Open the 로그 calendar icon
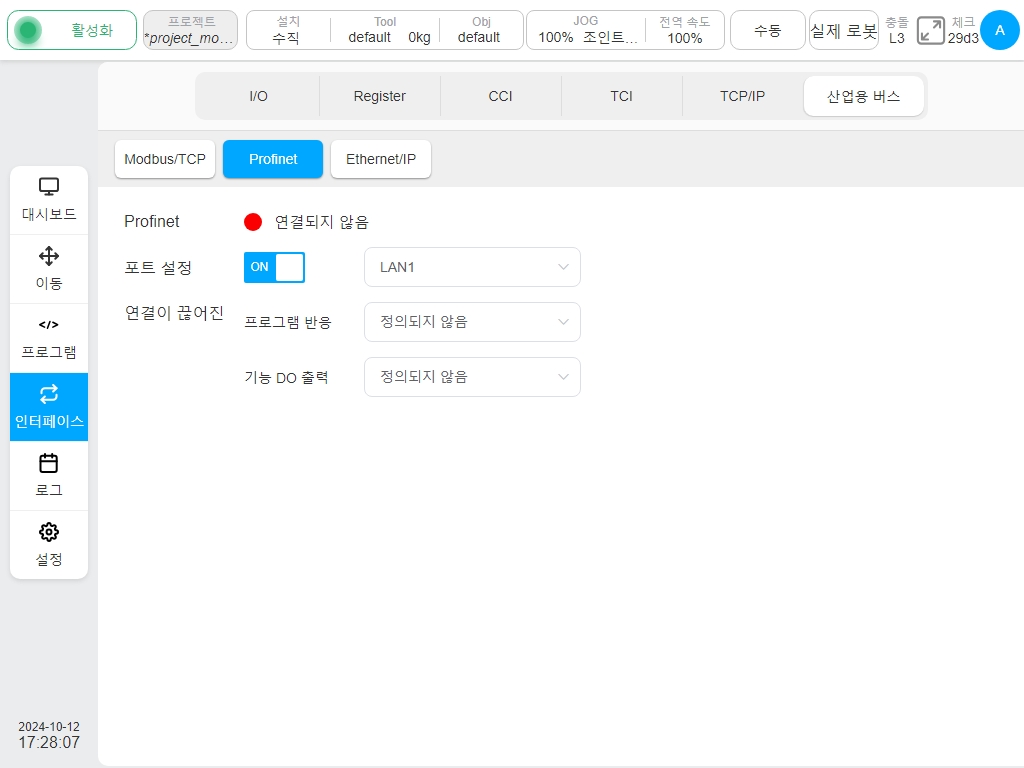The height and width of the screenshot is (768, 1024). [x=49, y=476]
